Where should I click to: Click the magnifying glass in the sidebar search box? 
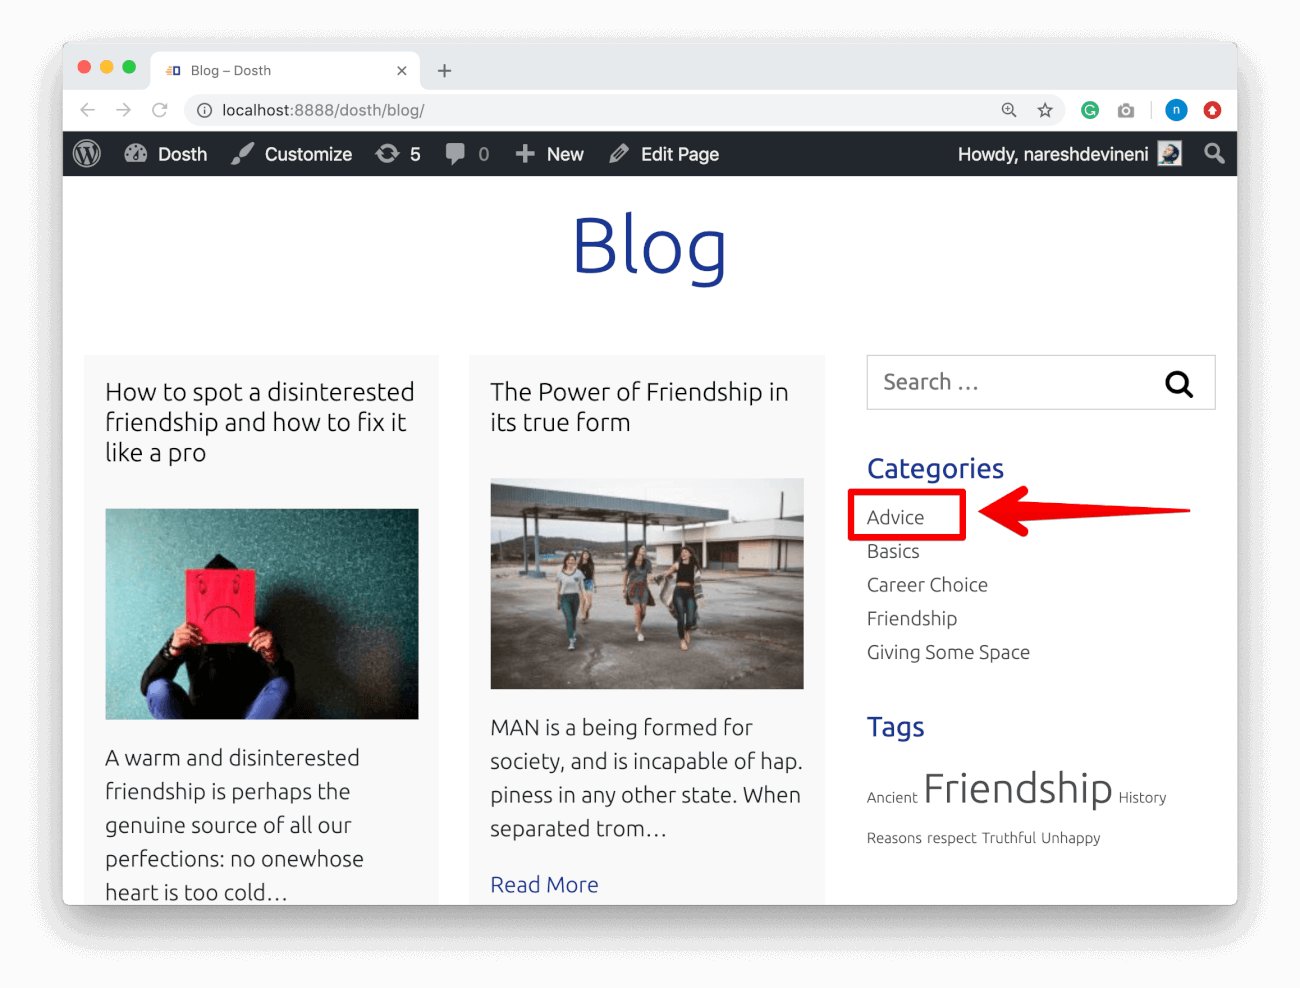tap(1178, 383)
